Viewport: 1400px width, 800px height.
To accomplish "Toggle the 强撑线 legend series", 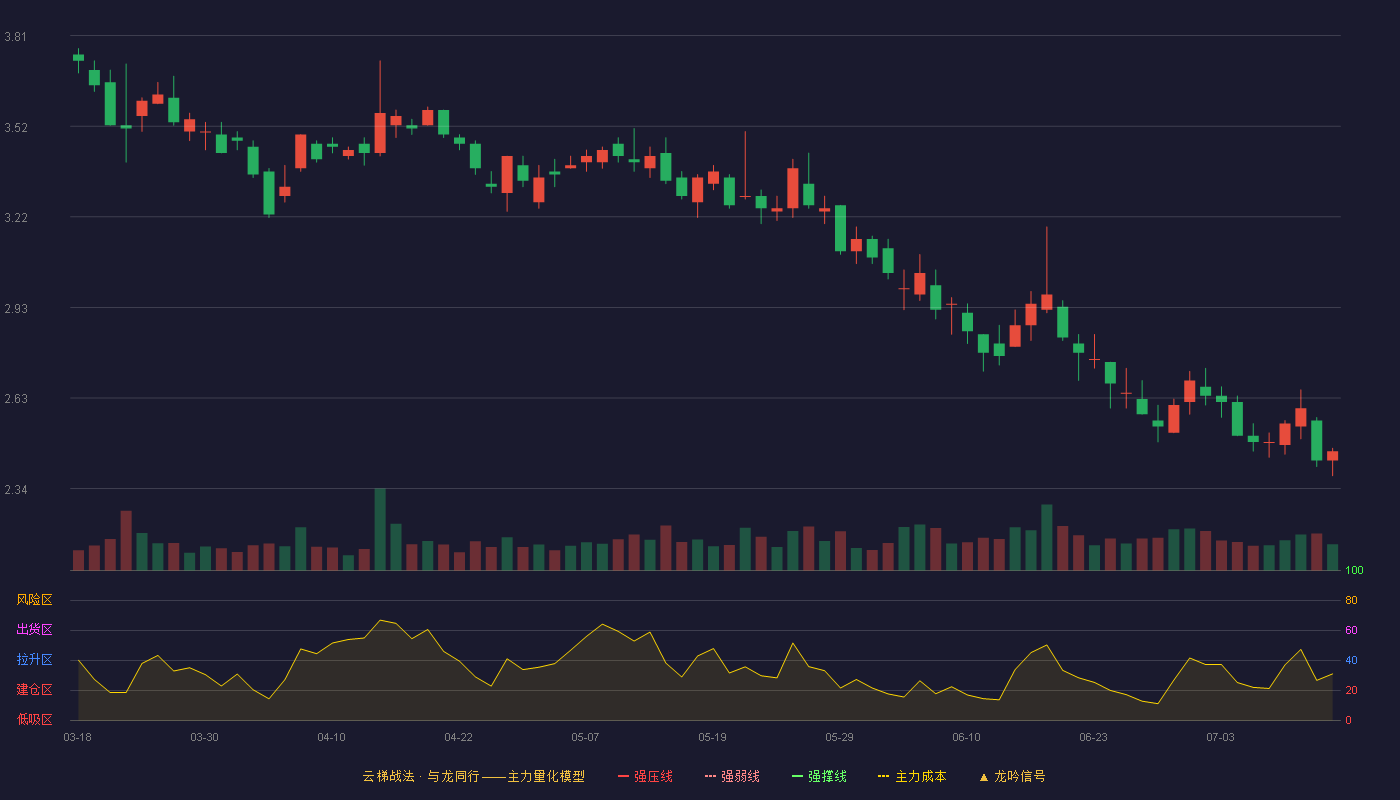I will tap(819, 776).
